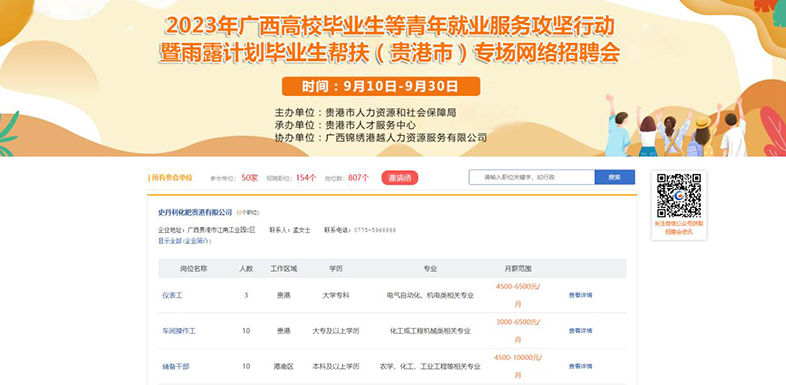Click the 50家 participating units count

pos(250,177)
